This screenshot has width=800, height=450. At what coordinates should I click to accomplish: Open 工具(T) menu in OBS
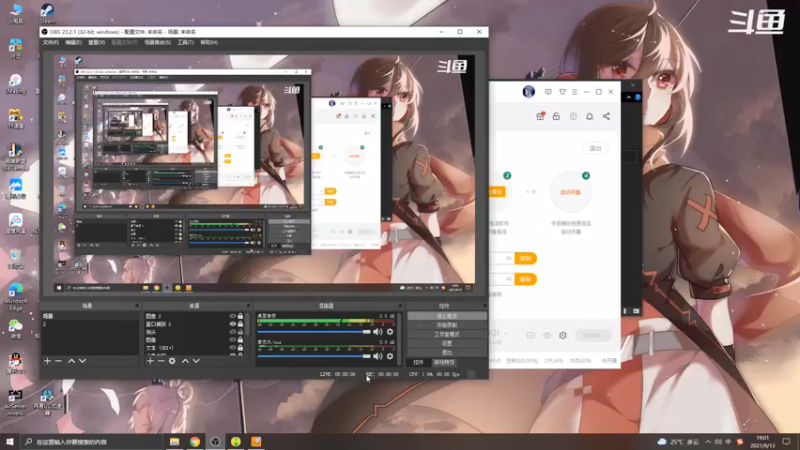[x=186, y=42]
